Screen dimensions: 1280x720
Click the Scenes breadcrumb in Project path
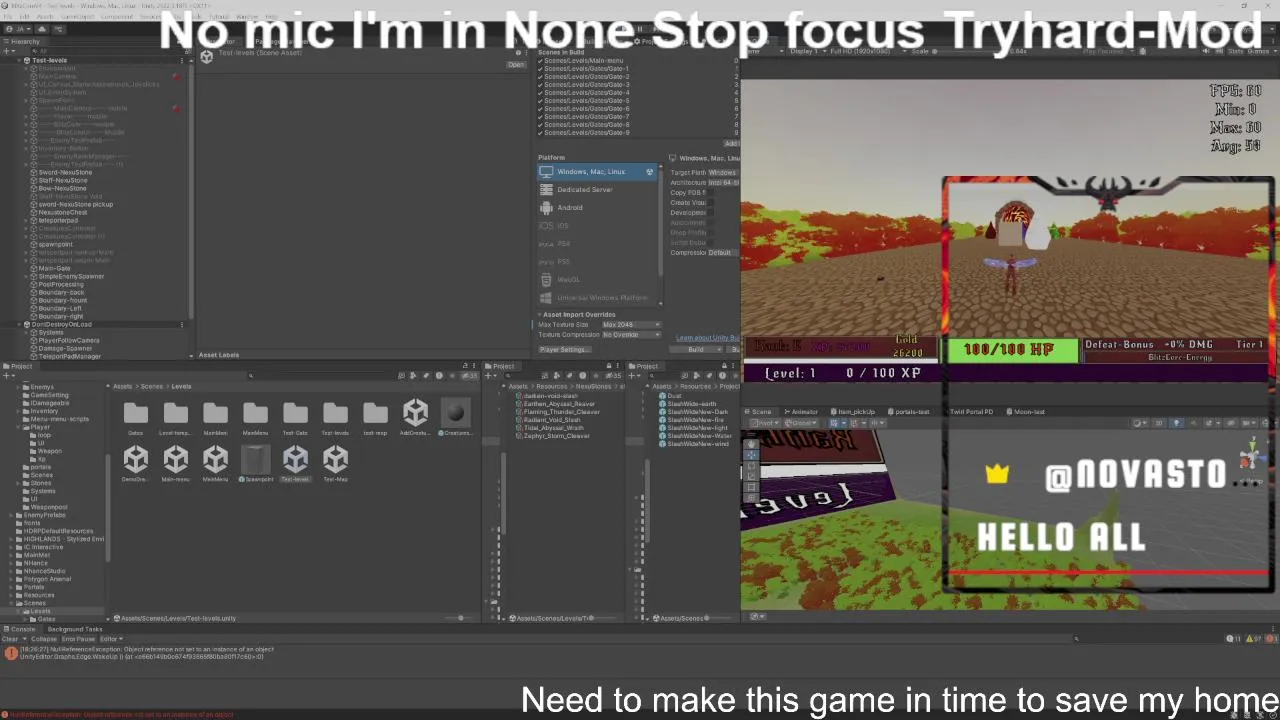click(152, 386)
